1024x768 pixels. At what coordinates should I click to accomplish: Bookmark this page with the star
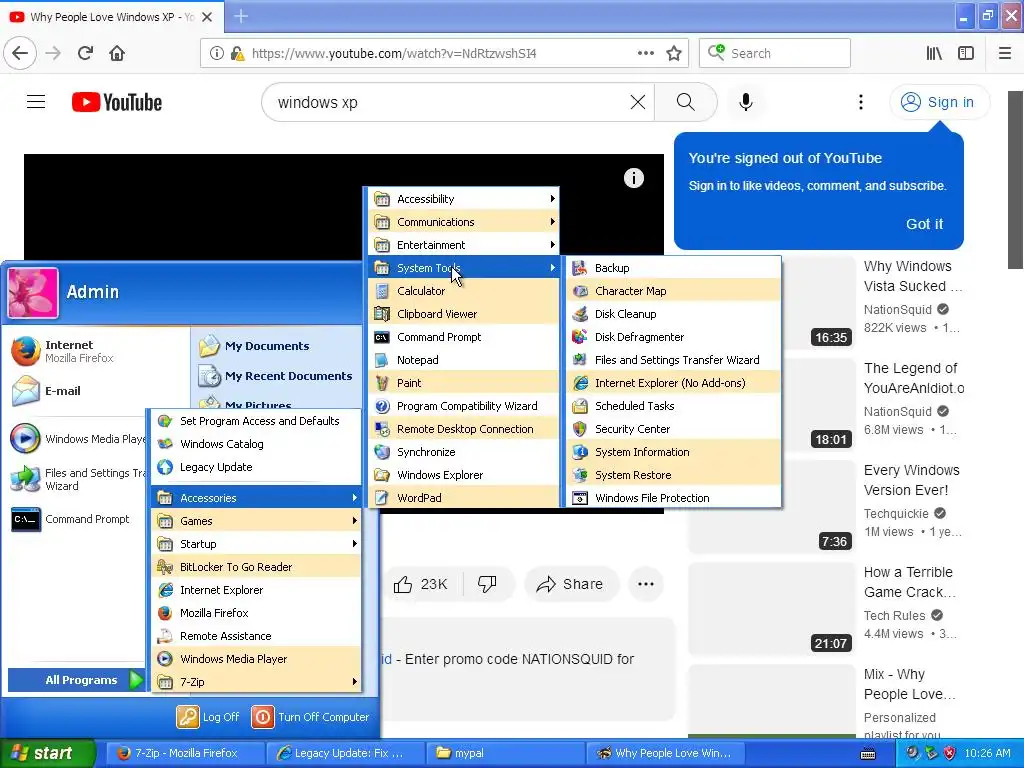[674, 54]
